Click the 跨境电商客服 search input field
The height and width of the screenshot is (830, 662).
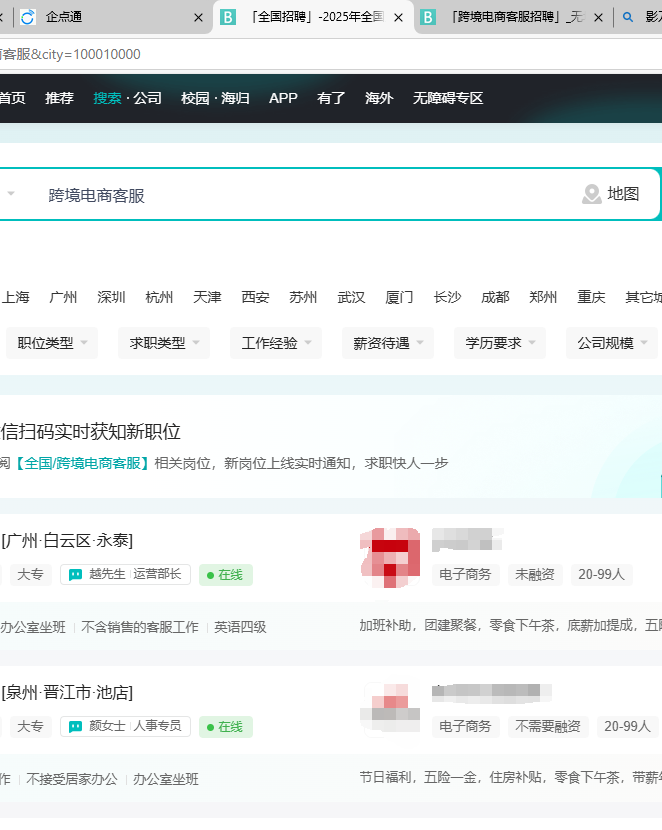tap(300, 195)
